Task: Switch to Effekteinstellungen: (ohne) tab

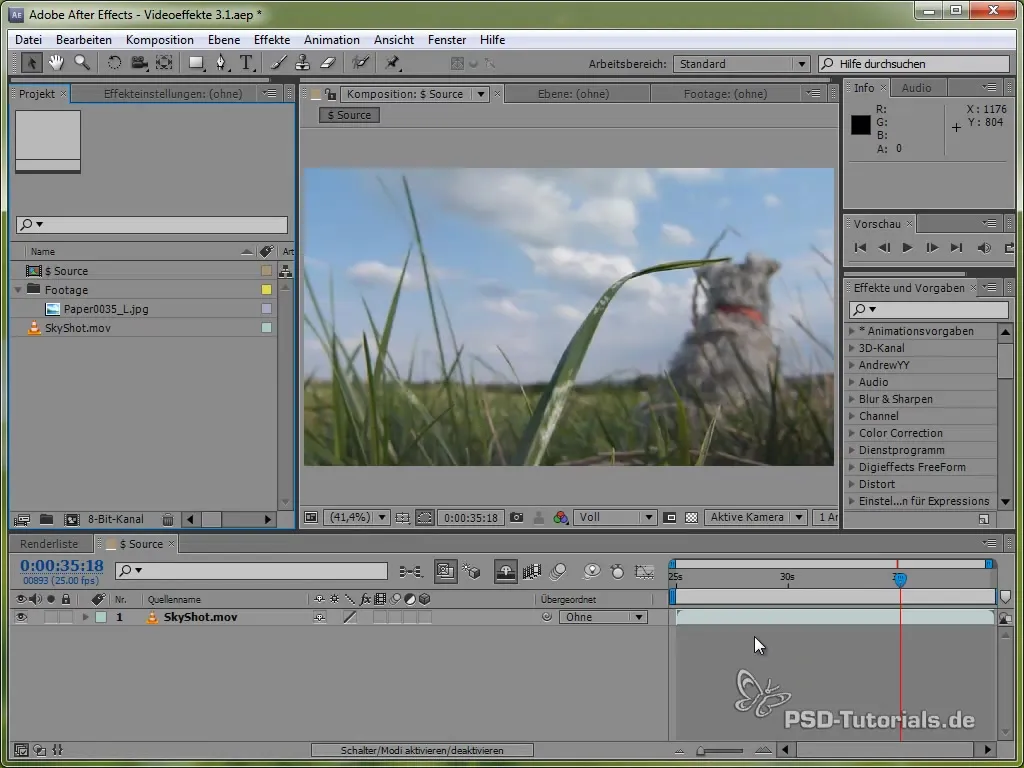Action: [173, 94]
